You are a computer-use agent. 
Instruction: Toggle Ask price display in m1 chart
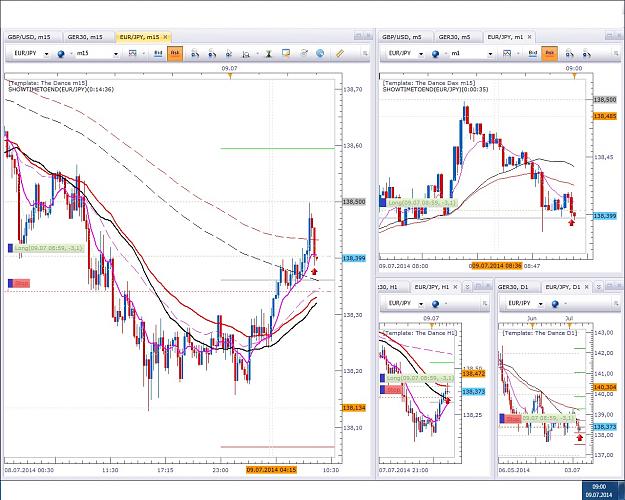click(550, 53)
